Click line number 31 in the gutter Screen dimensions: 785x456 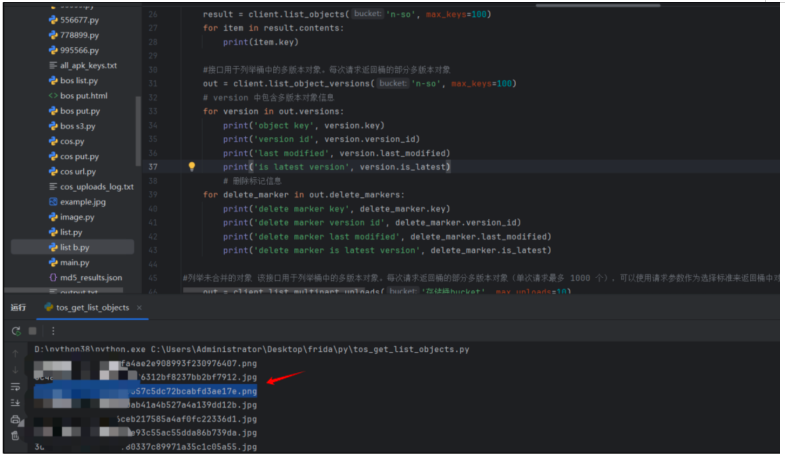153,83
